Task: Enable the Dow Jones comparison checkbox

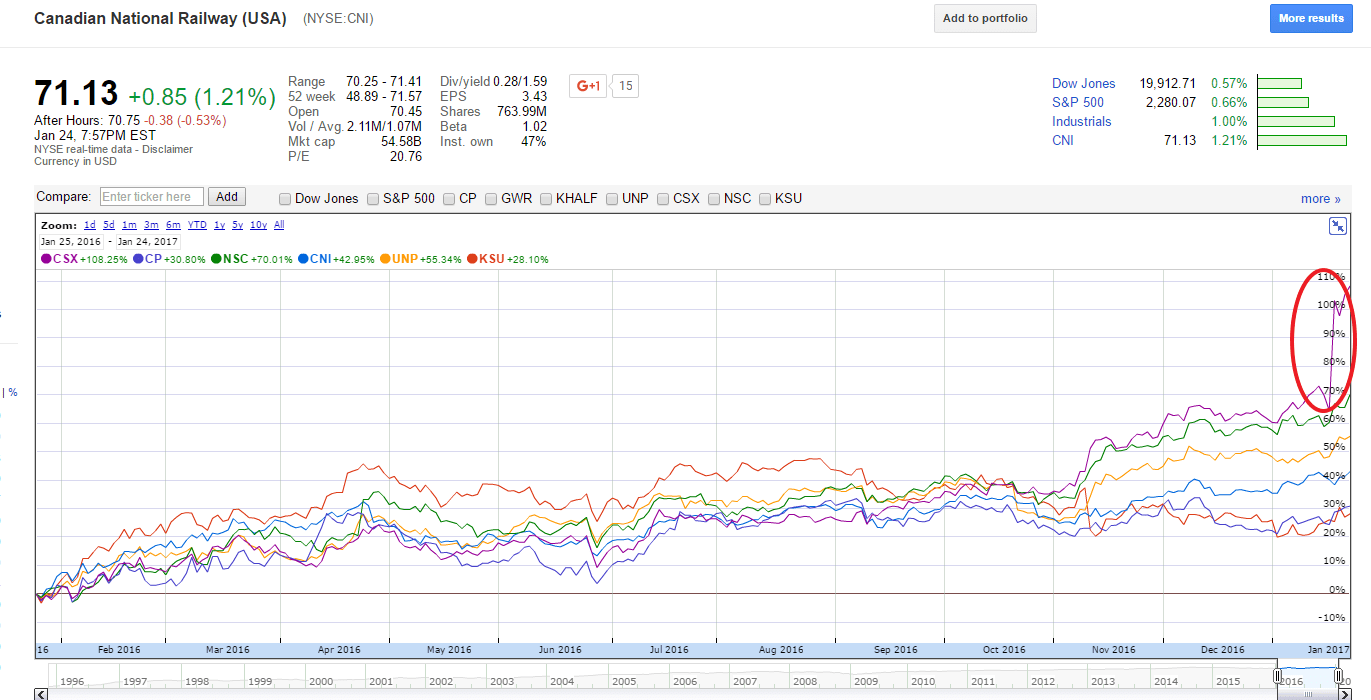Action: (x=286, y=199)
